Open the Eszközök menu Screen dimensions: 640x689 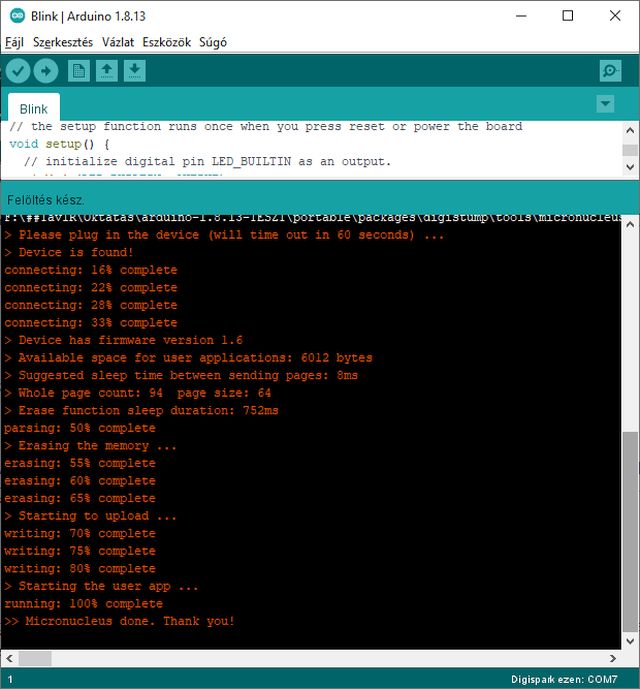(x=166, y=42)
